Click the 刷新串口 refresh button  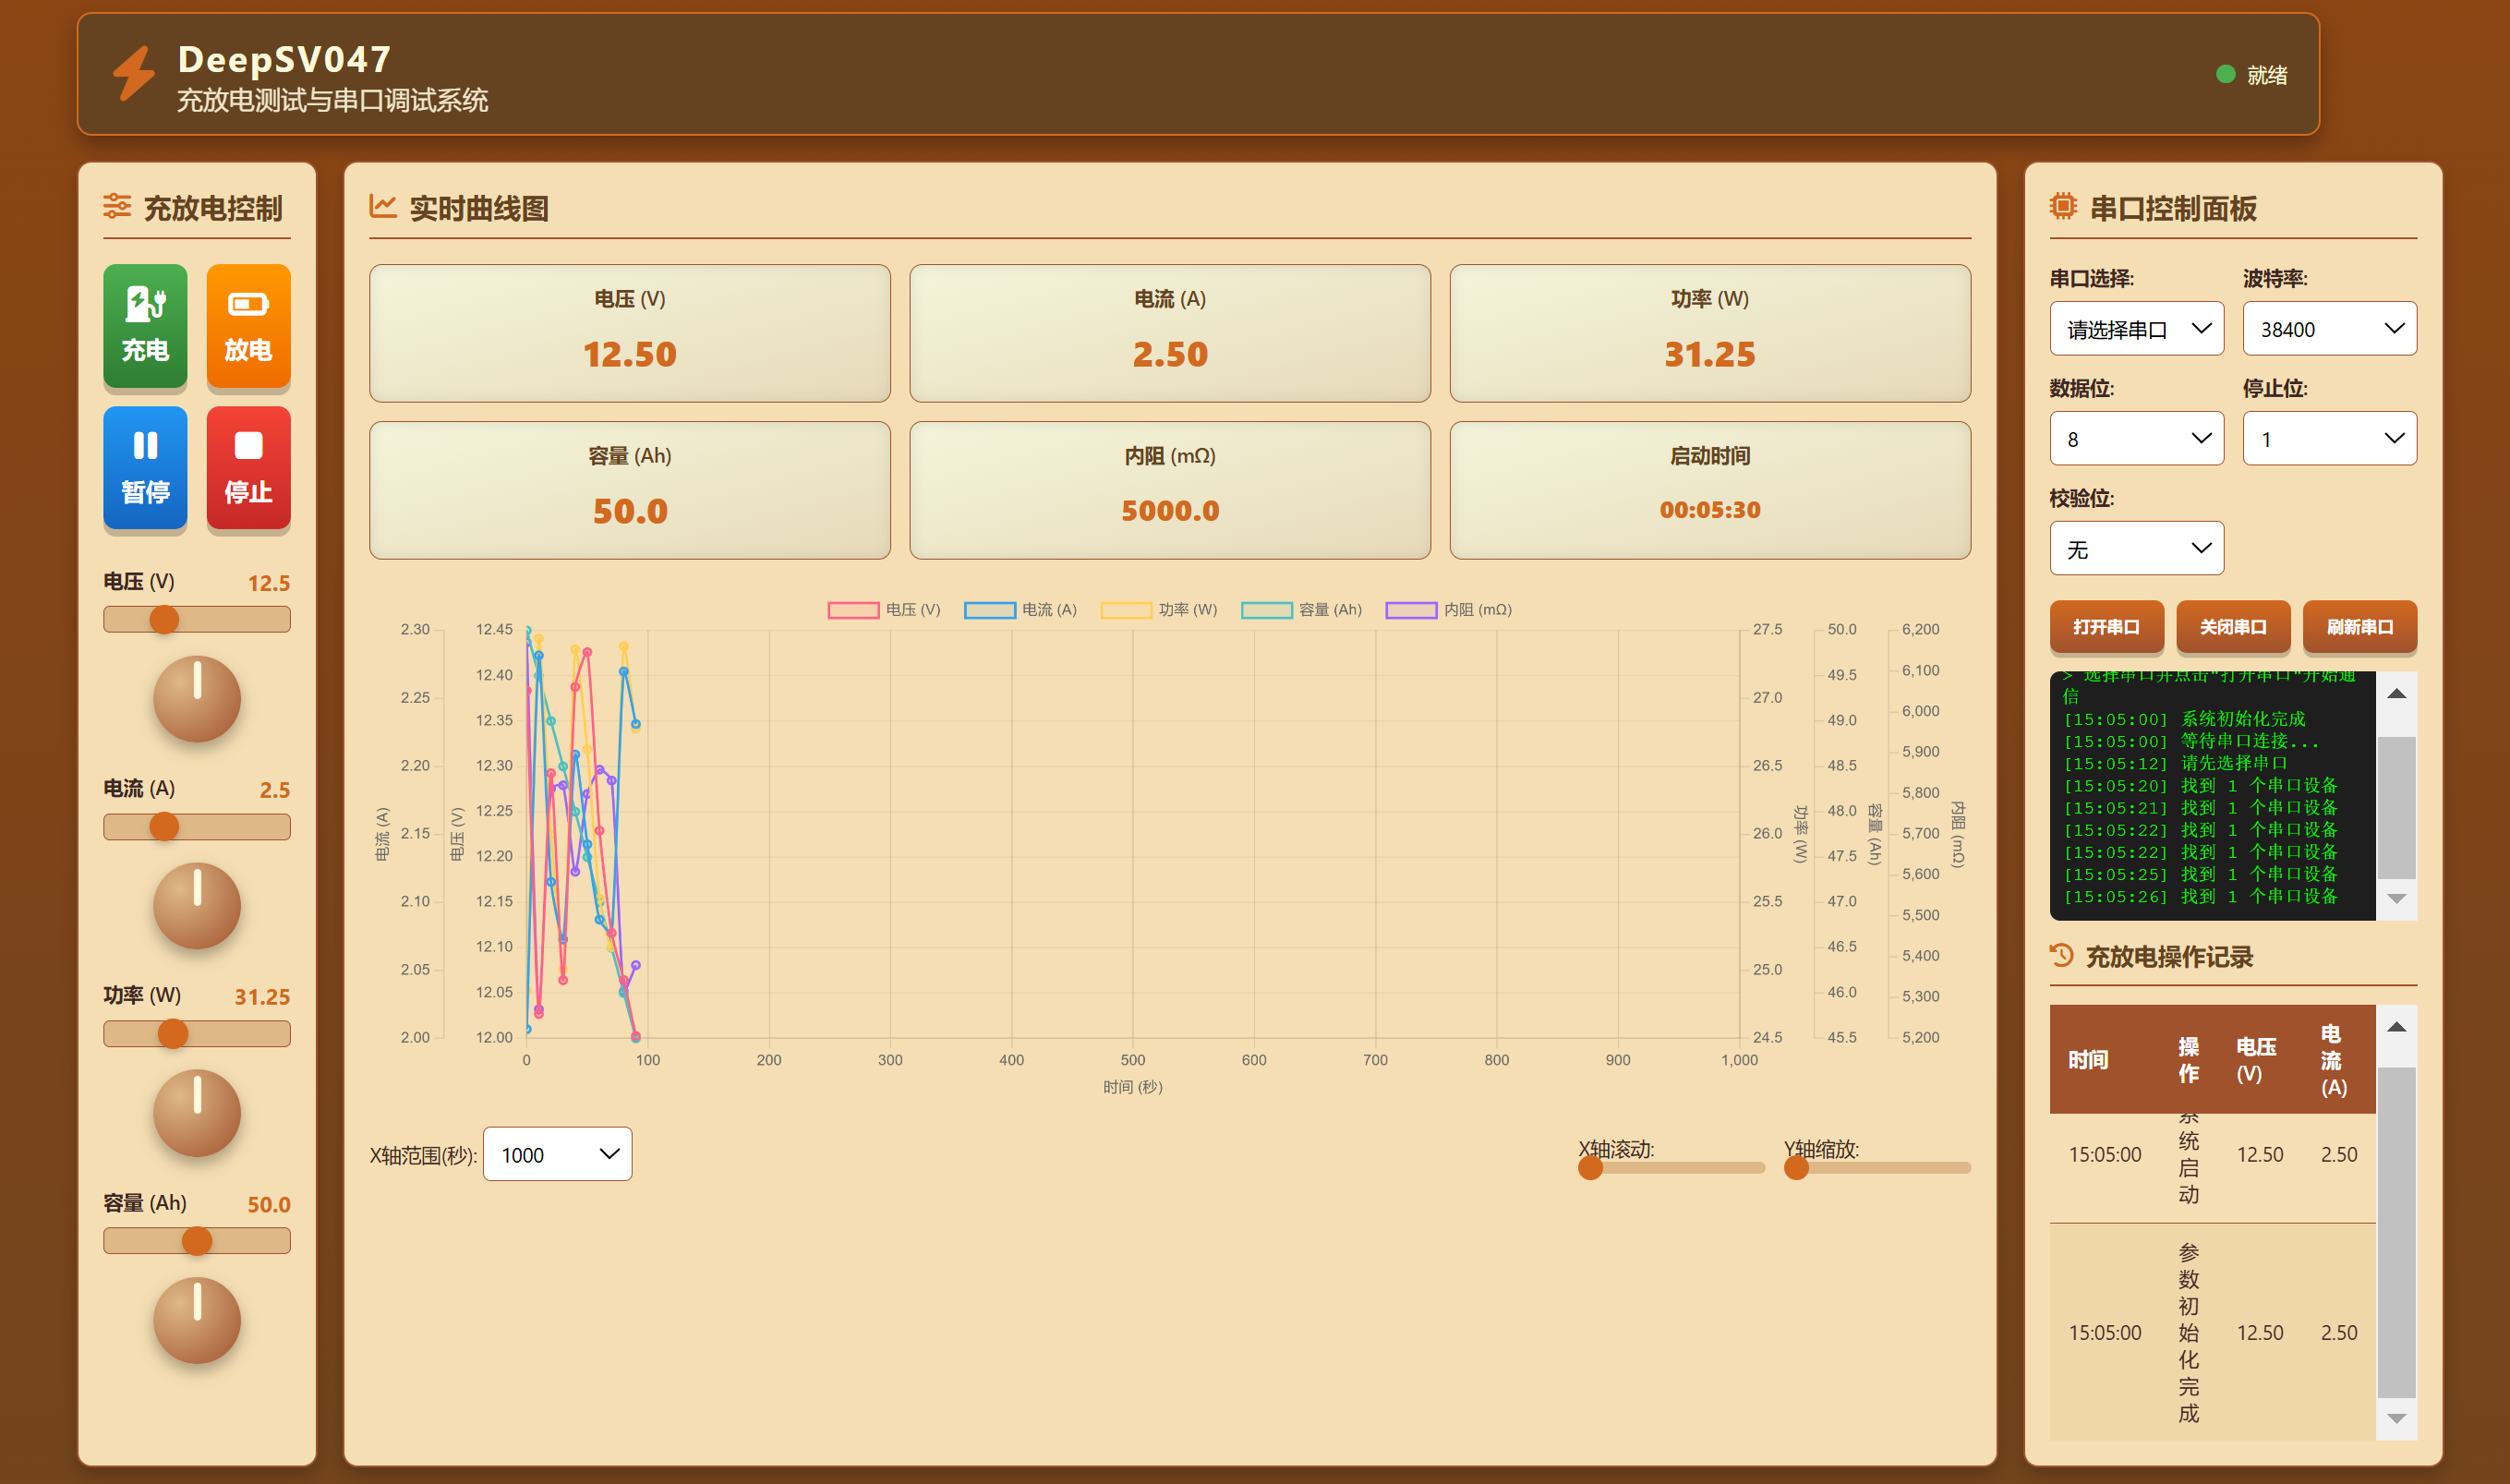tap(2359, 627)
